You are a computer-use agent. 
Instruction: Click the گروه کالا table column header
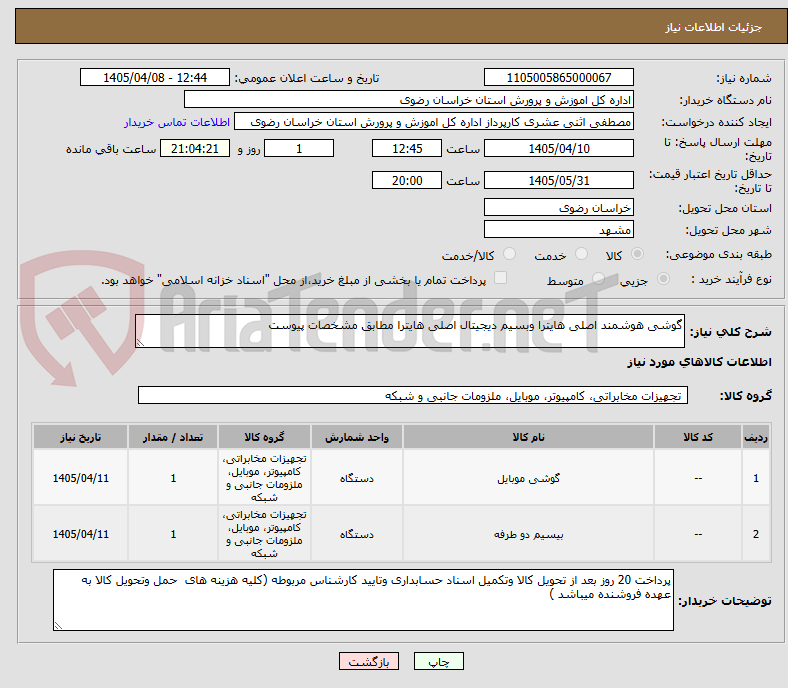pos(264,437)
